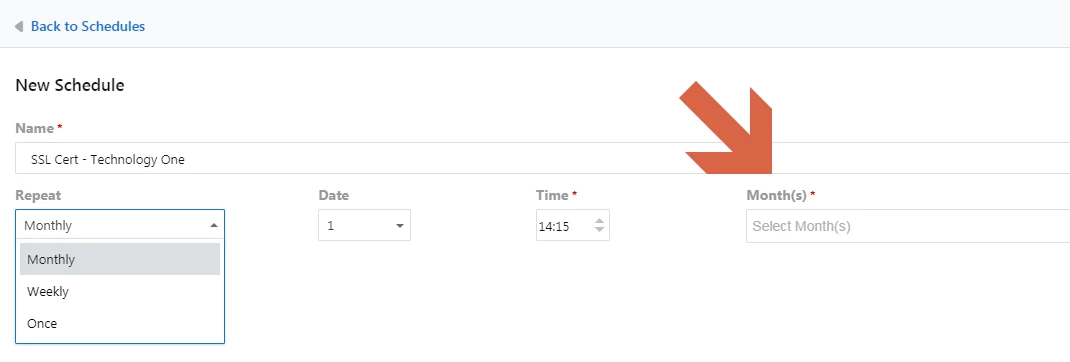Viewport: 1070px width, 362px height.
Task: Choose Weekly from the Repeat list
Action: click(x=120, y=292)
